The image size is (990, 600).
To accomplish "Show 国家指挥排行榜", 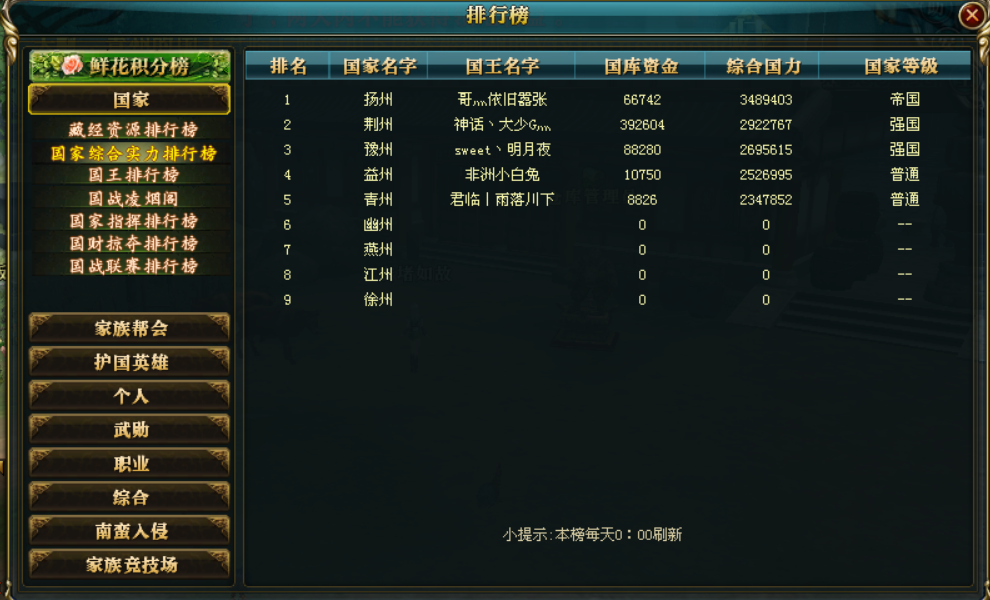I will pyautogui.click(x=133, y=221).
